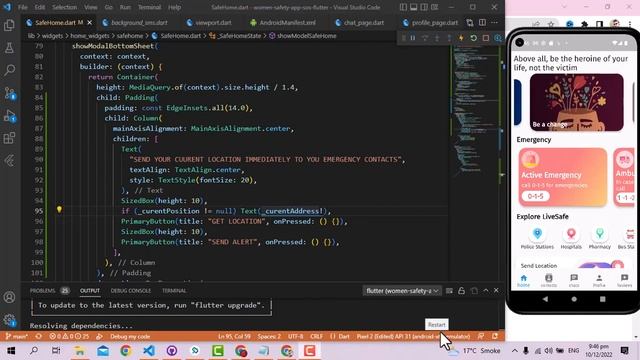640x360 pixels.
Task: Open the Extensions view
Action: pos(9,138)
